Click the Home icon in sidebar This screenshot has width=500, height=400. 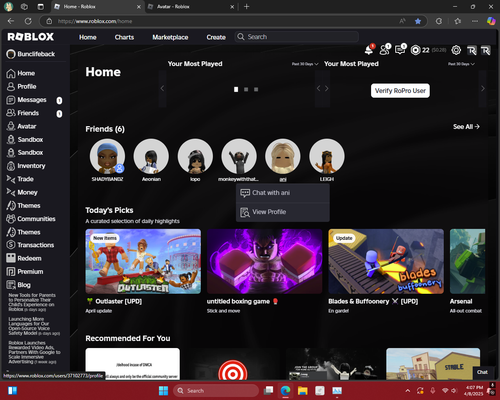coord(11,73)
